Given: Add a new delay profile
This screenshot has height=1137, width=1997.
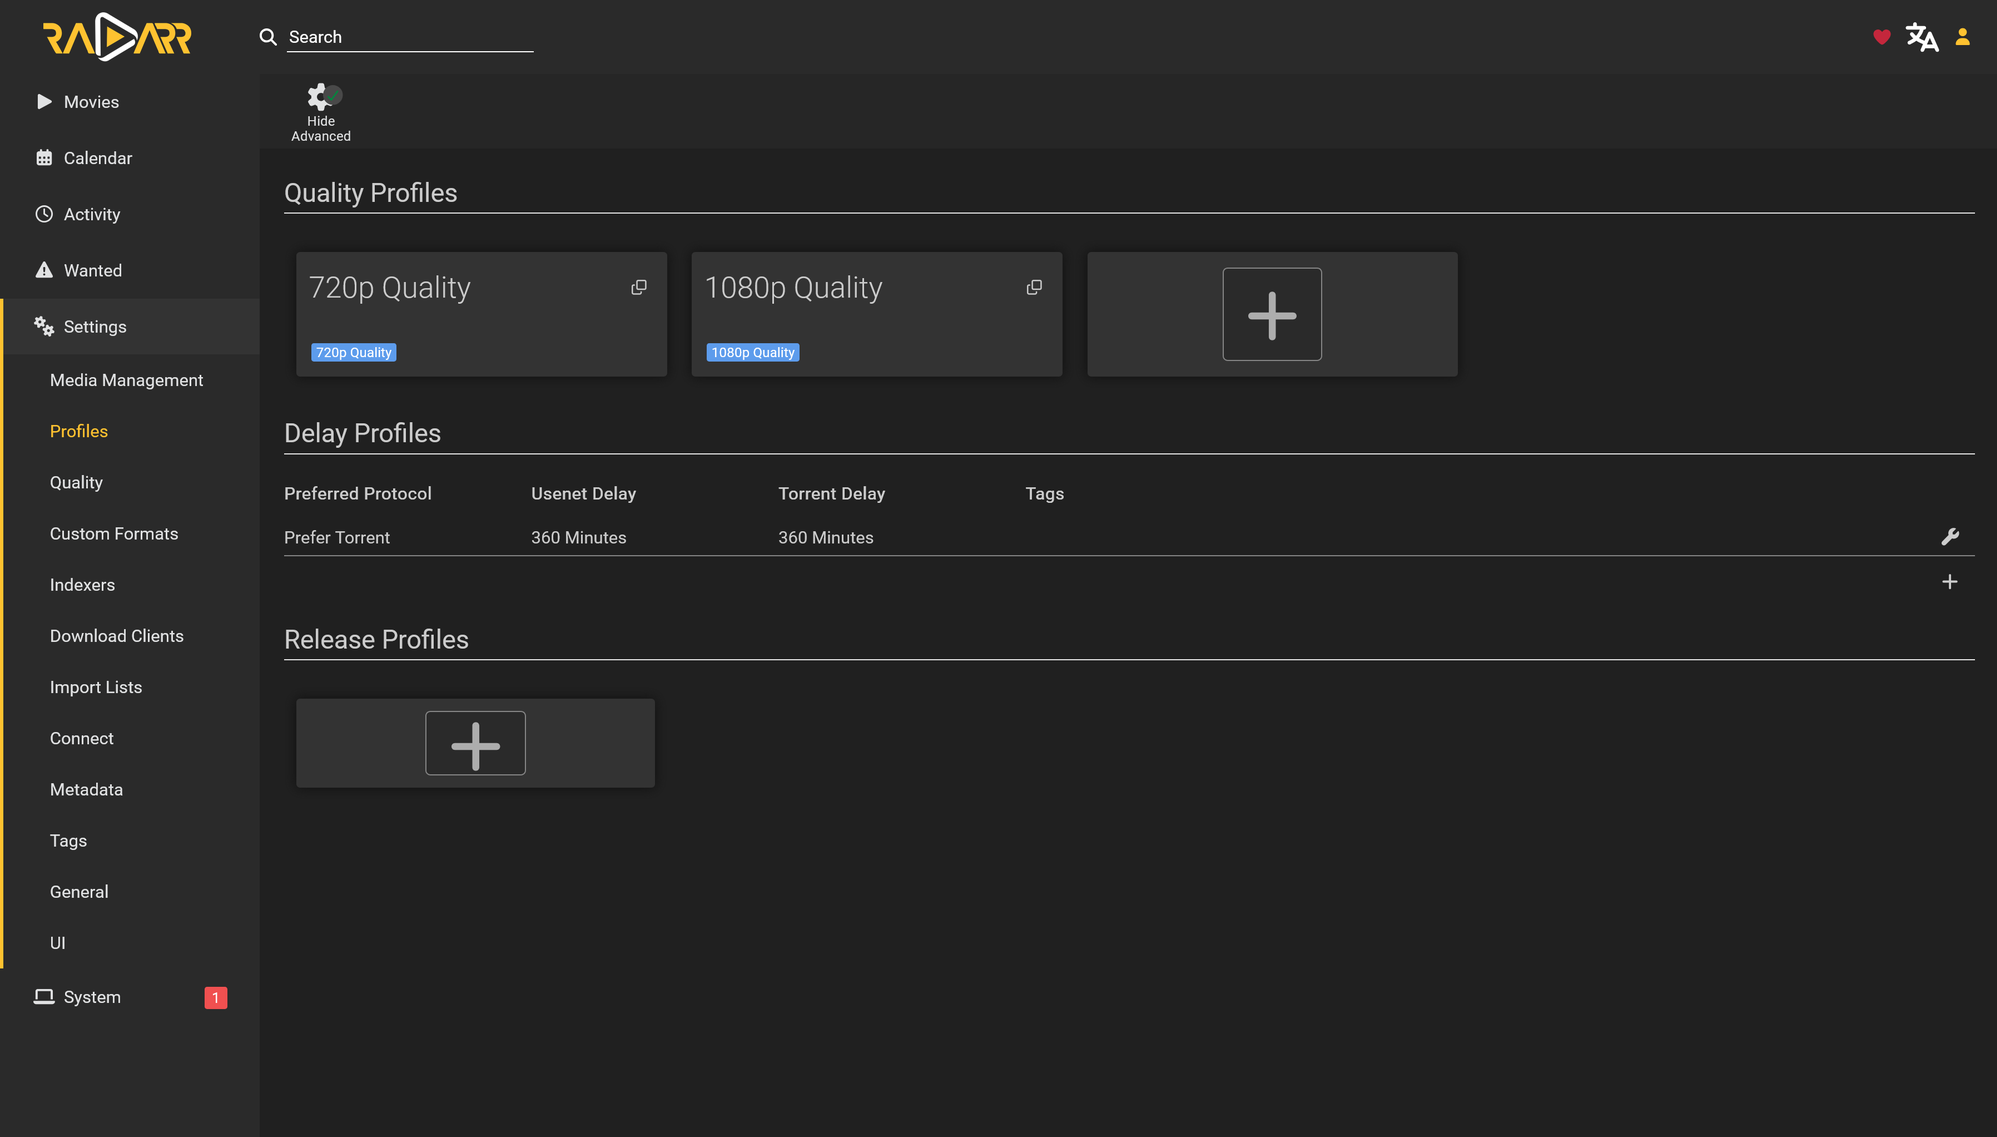Looking at the screenshot, I should pos(1949,582).
